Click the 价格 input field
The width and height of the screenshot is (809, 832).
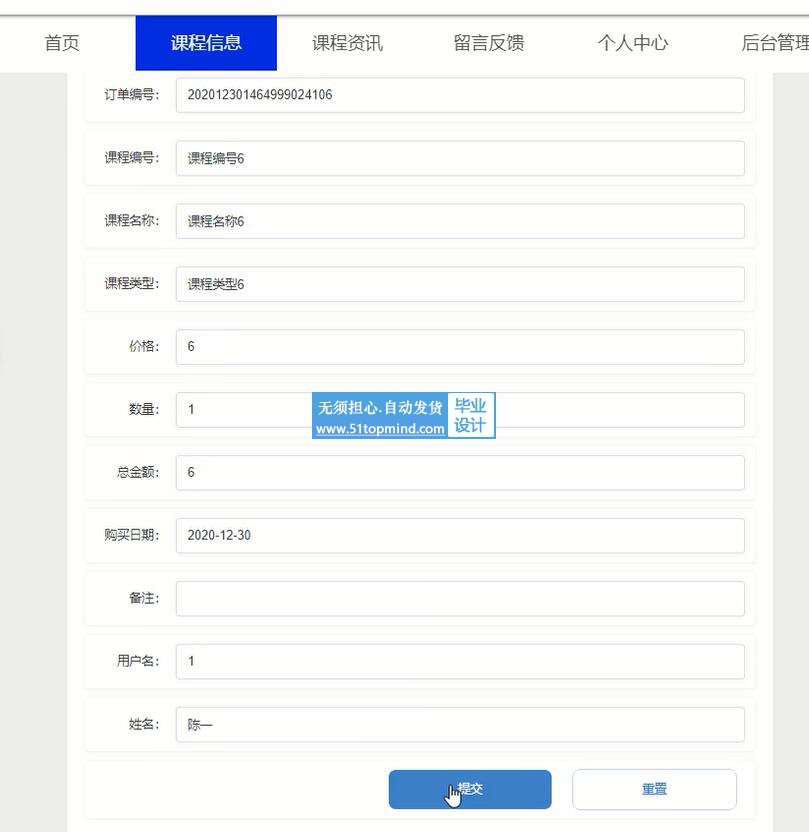(460, 347)
